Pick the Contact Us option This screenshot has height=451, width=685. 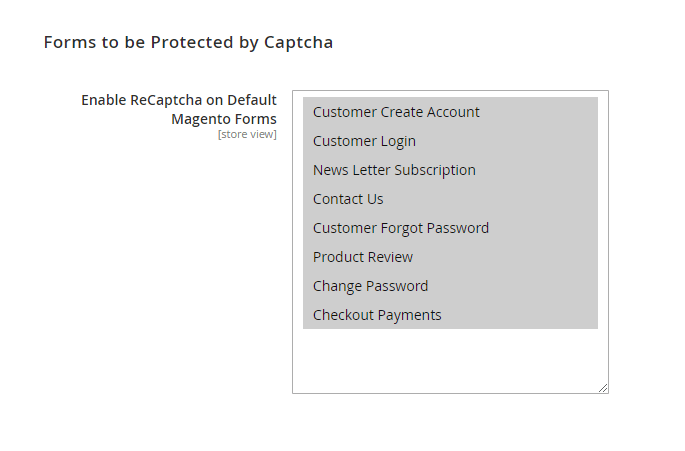[x=348, y=199]
